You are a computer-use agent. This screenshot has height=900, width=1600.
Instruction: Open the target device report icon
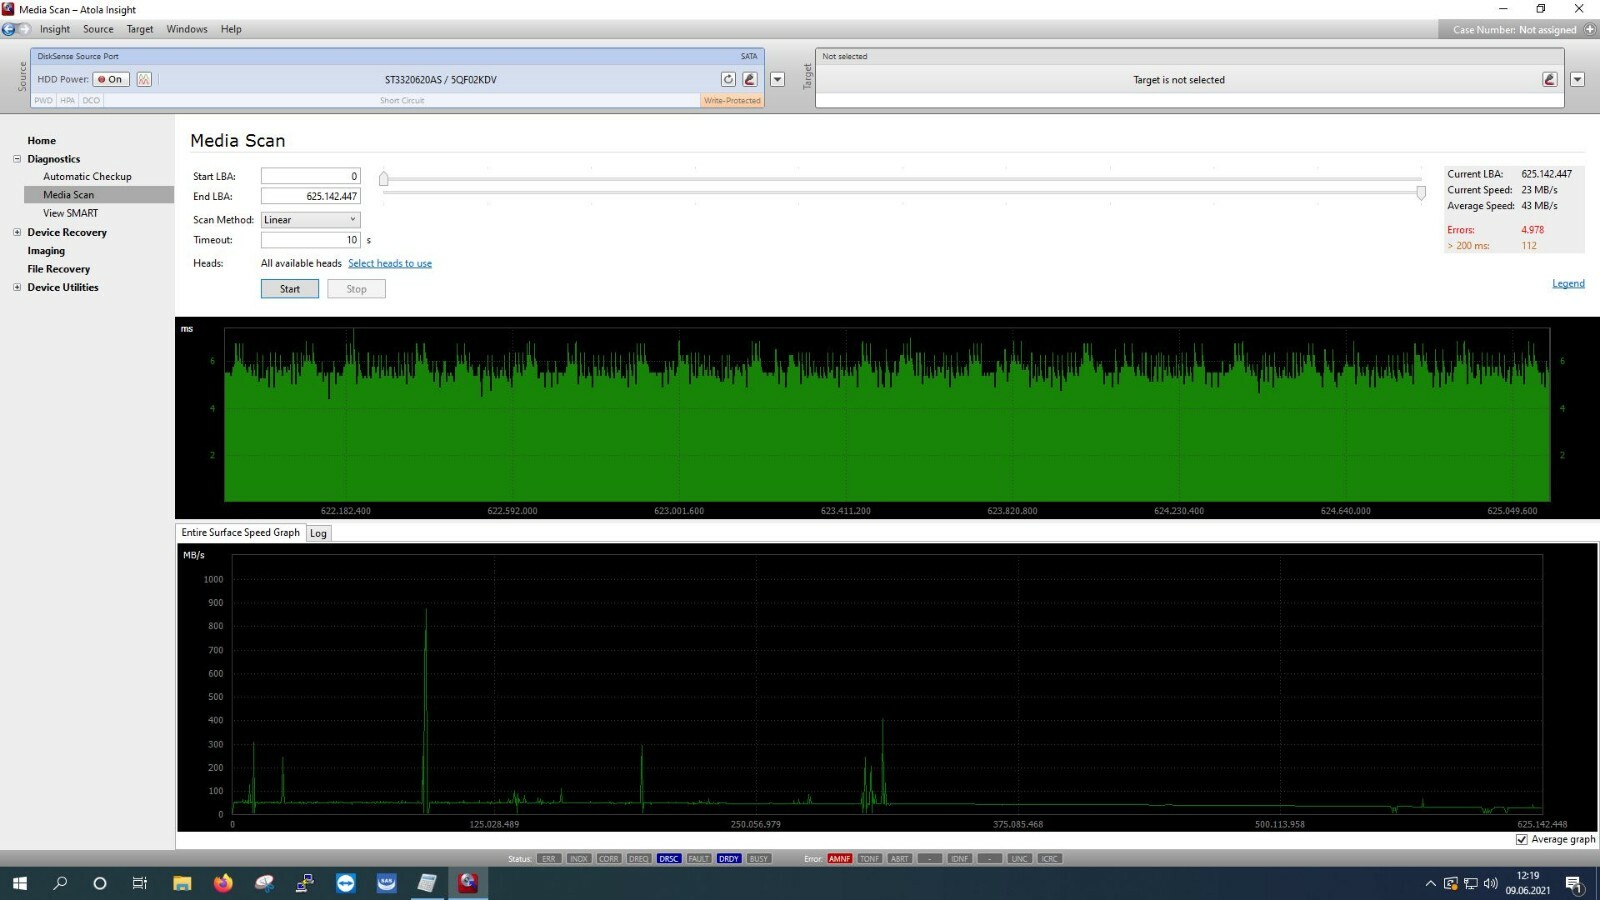(1550, 79)
